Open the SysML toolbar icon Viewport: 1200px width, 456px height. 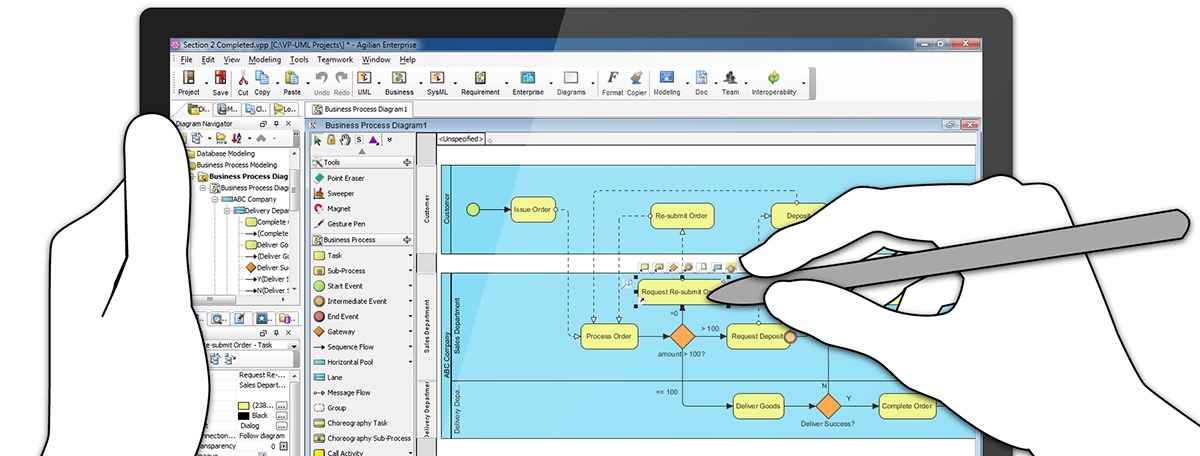coord(437,82)
